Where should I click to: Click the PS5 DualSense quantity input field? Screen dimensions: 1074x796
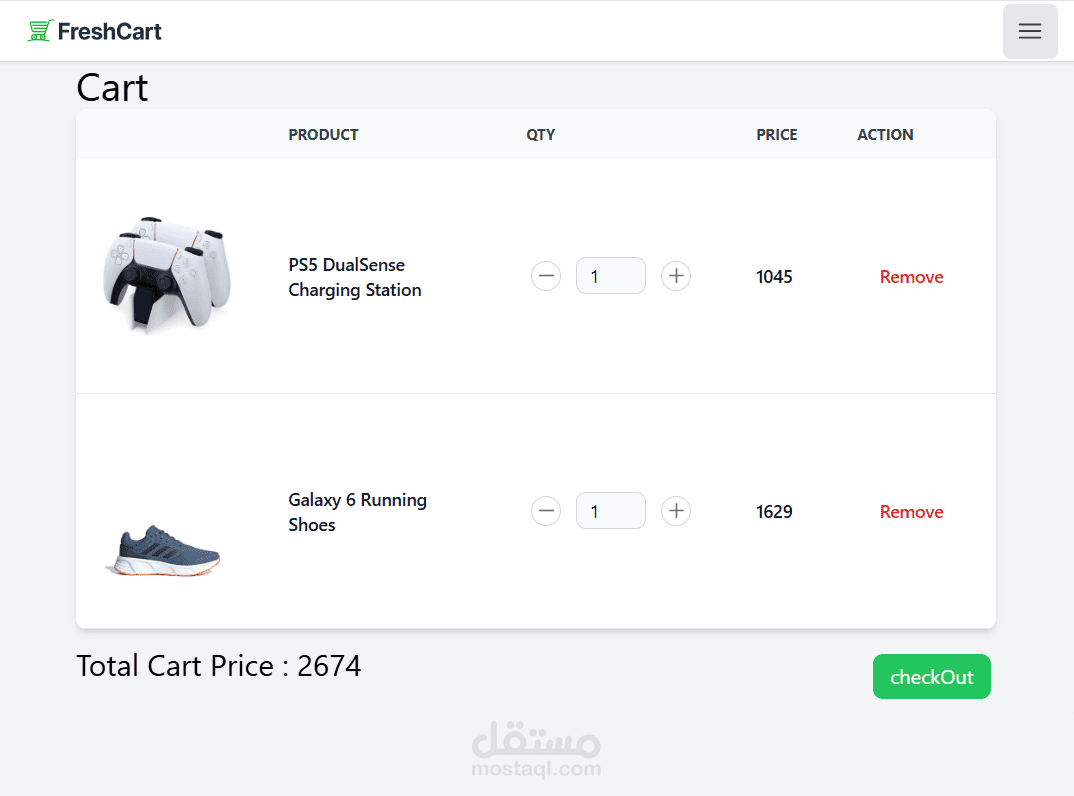click(x=610, y=276)
